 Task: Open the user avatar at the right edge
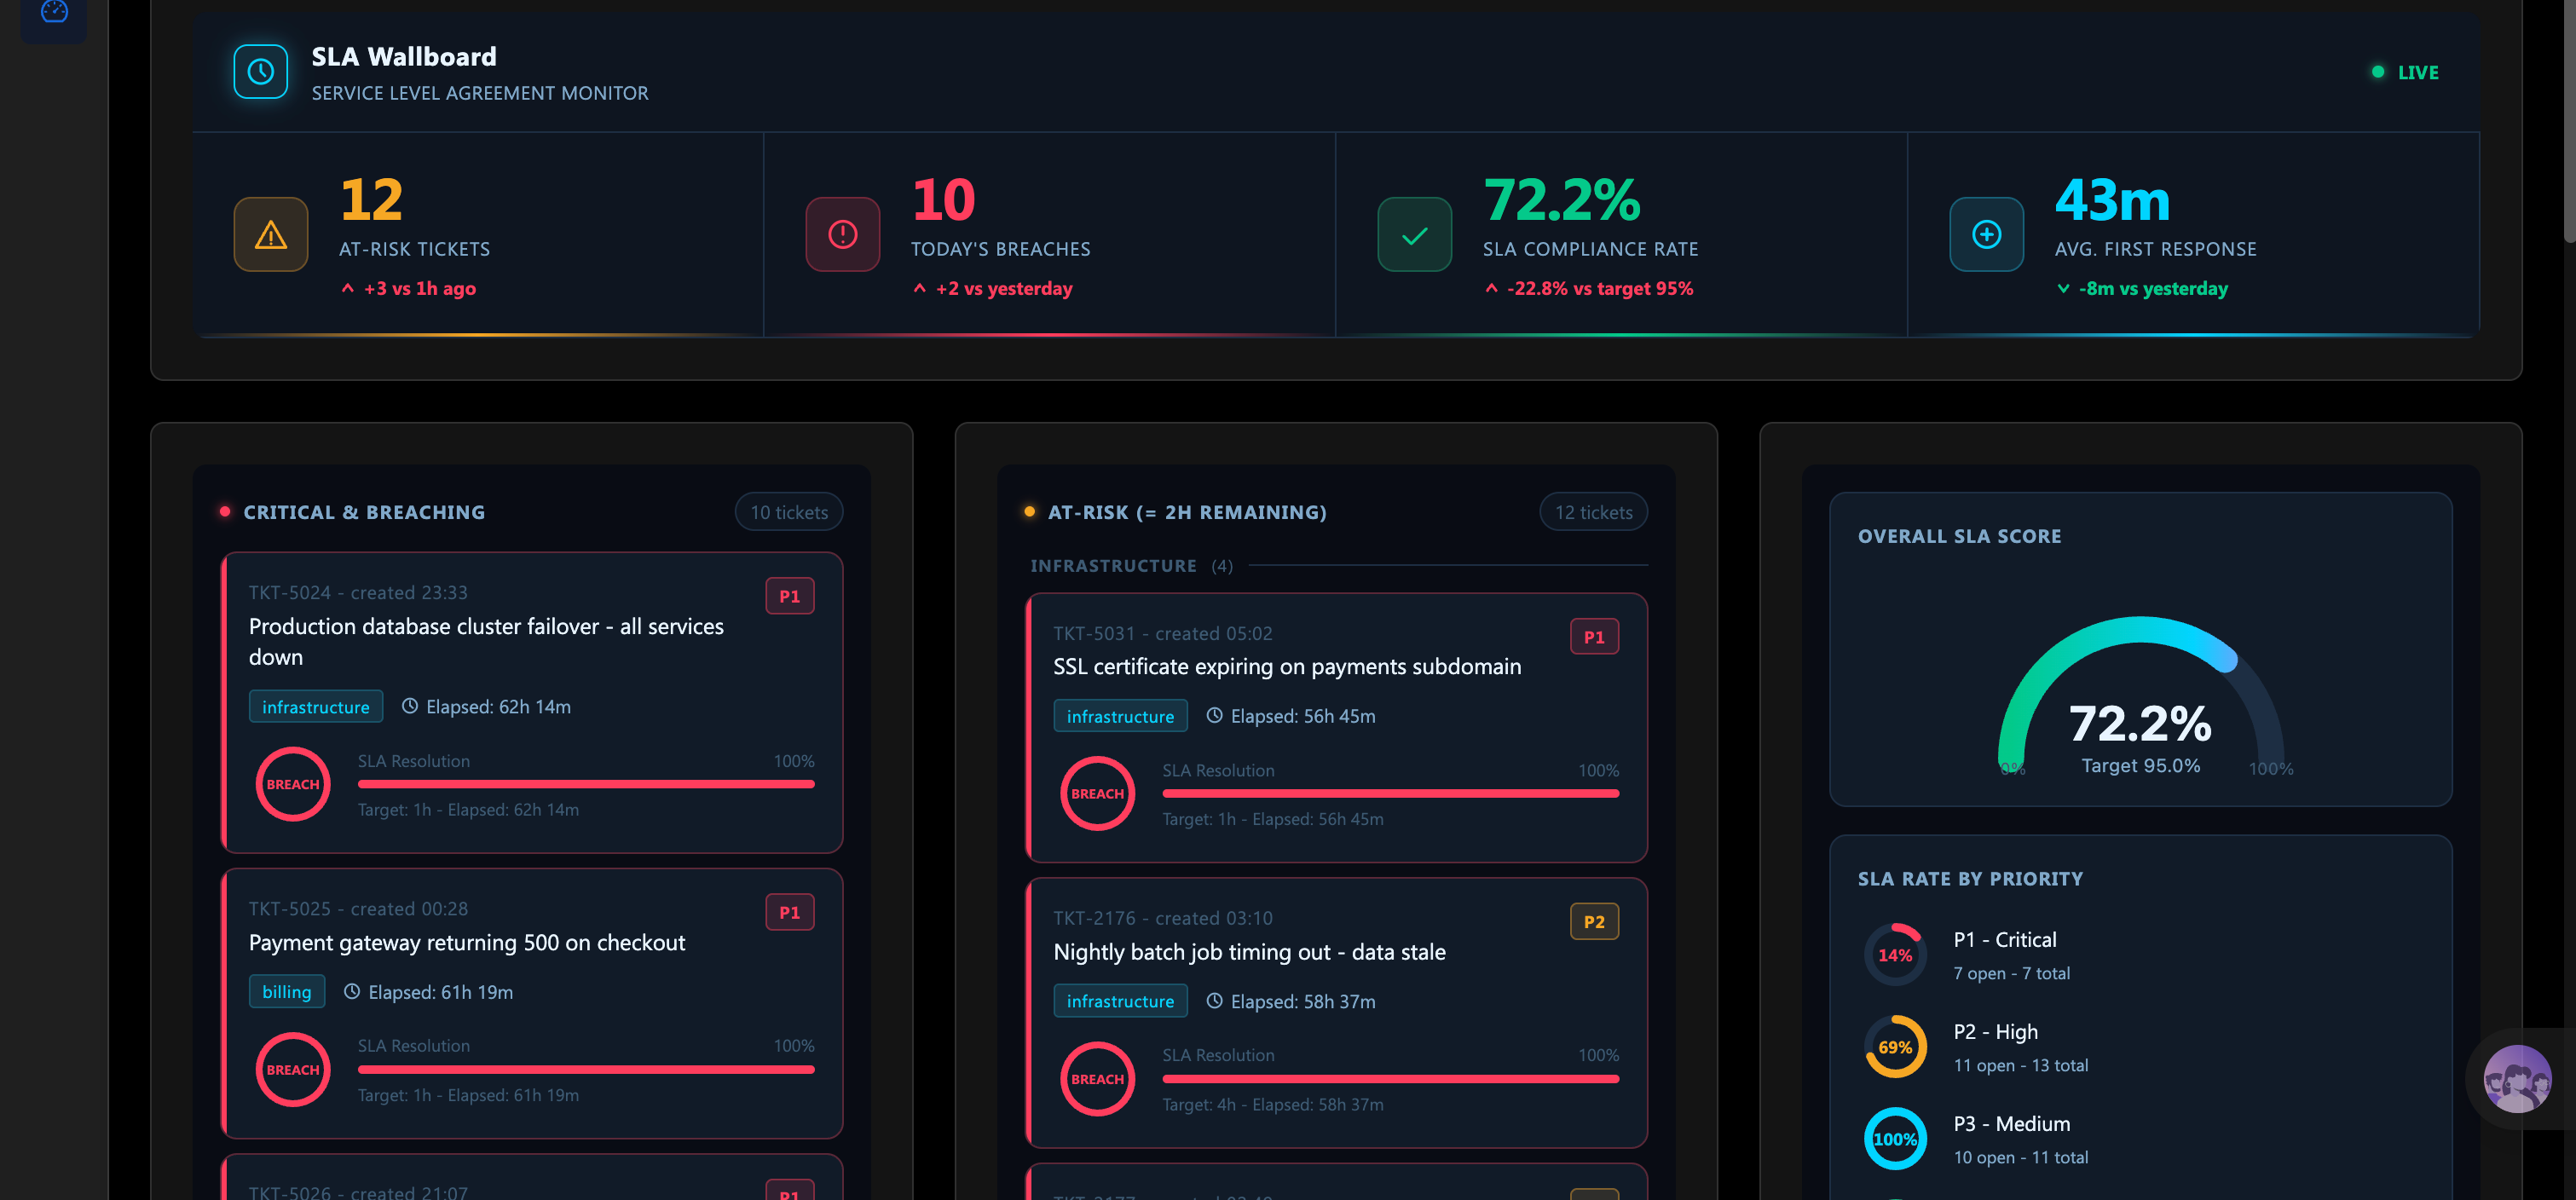coord(2517,1078)
